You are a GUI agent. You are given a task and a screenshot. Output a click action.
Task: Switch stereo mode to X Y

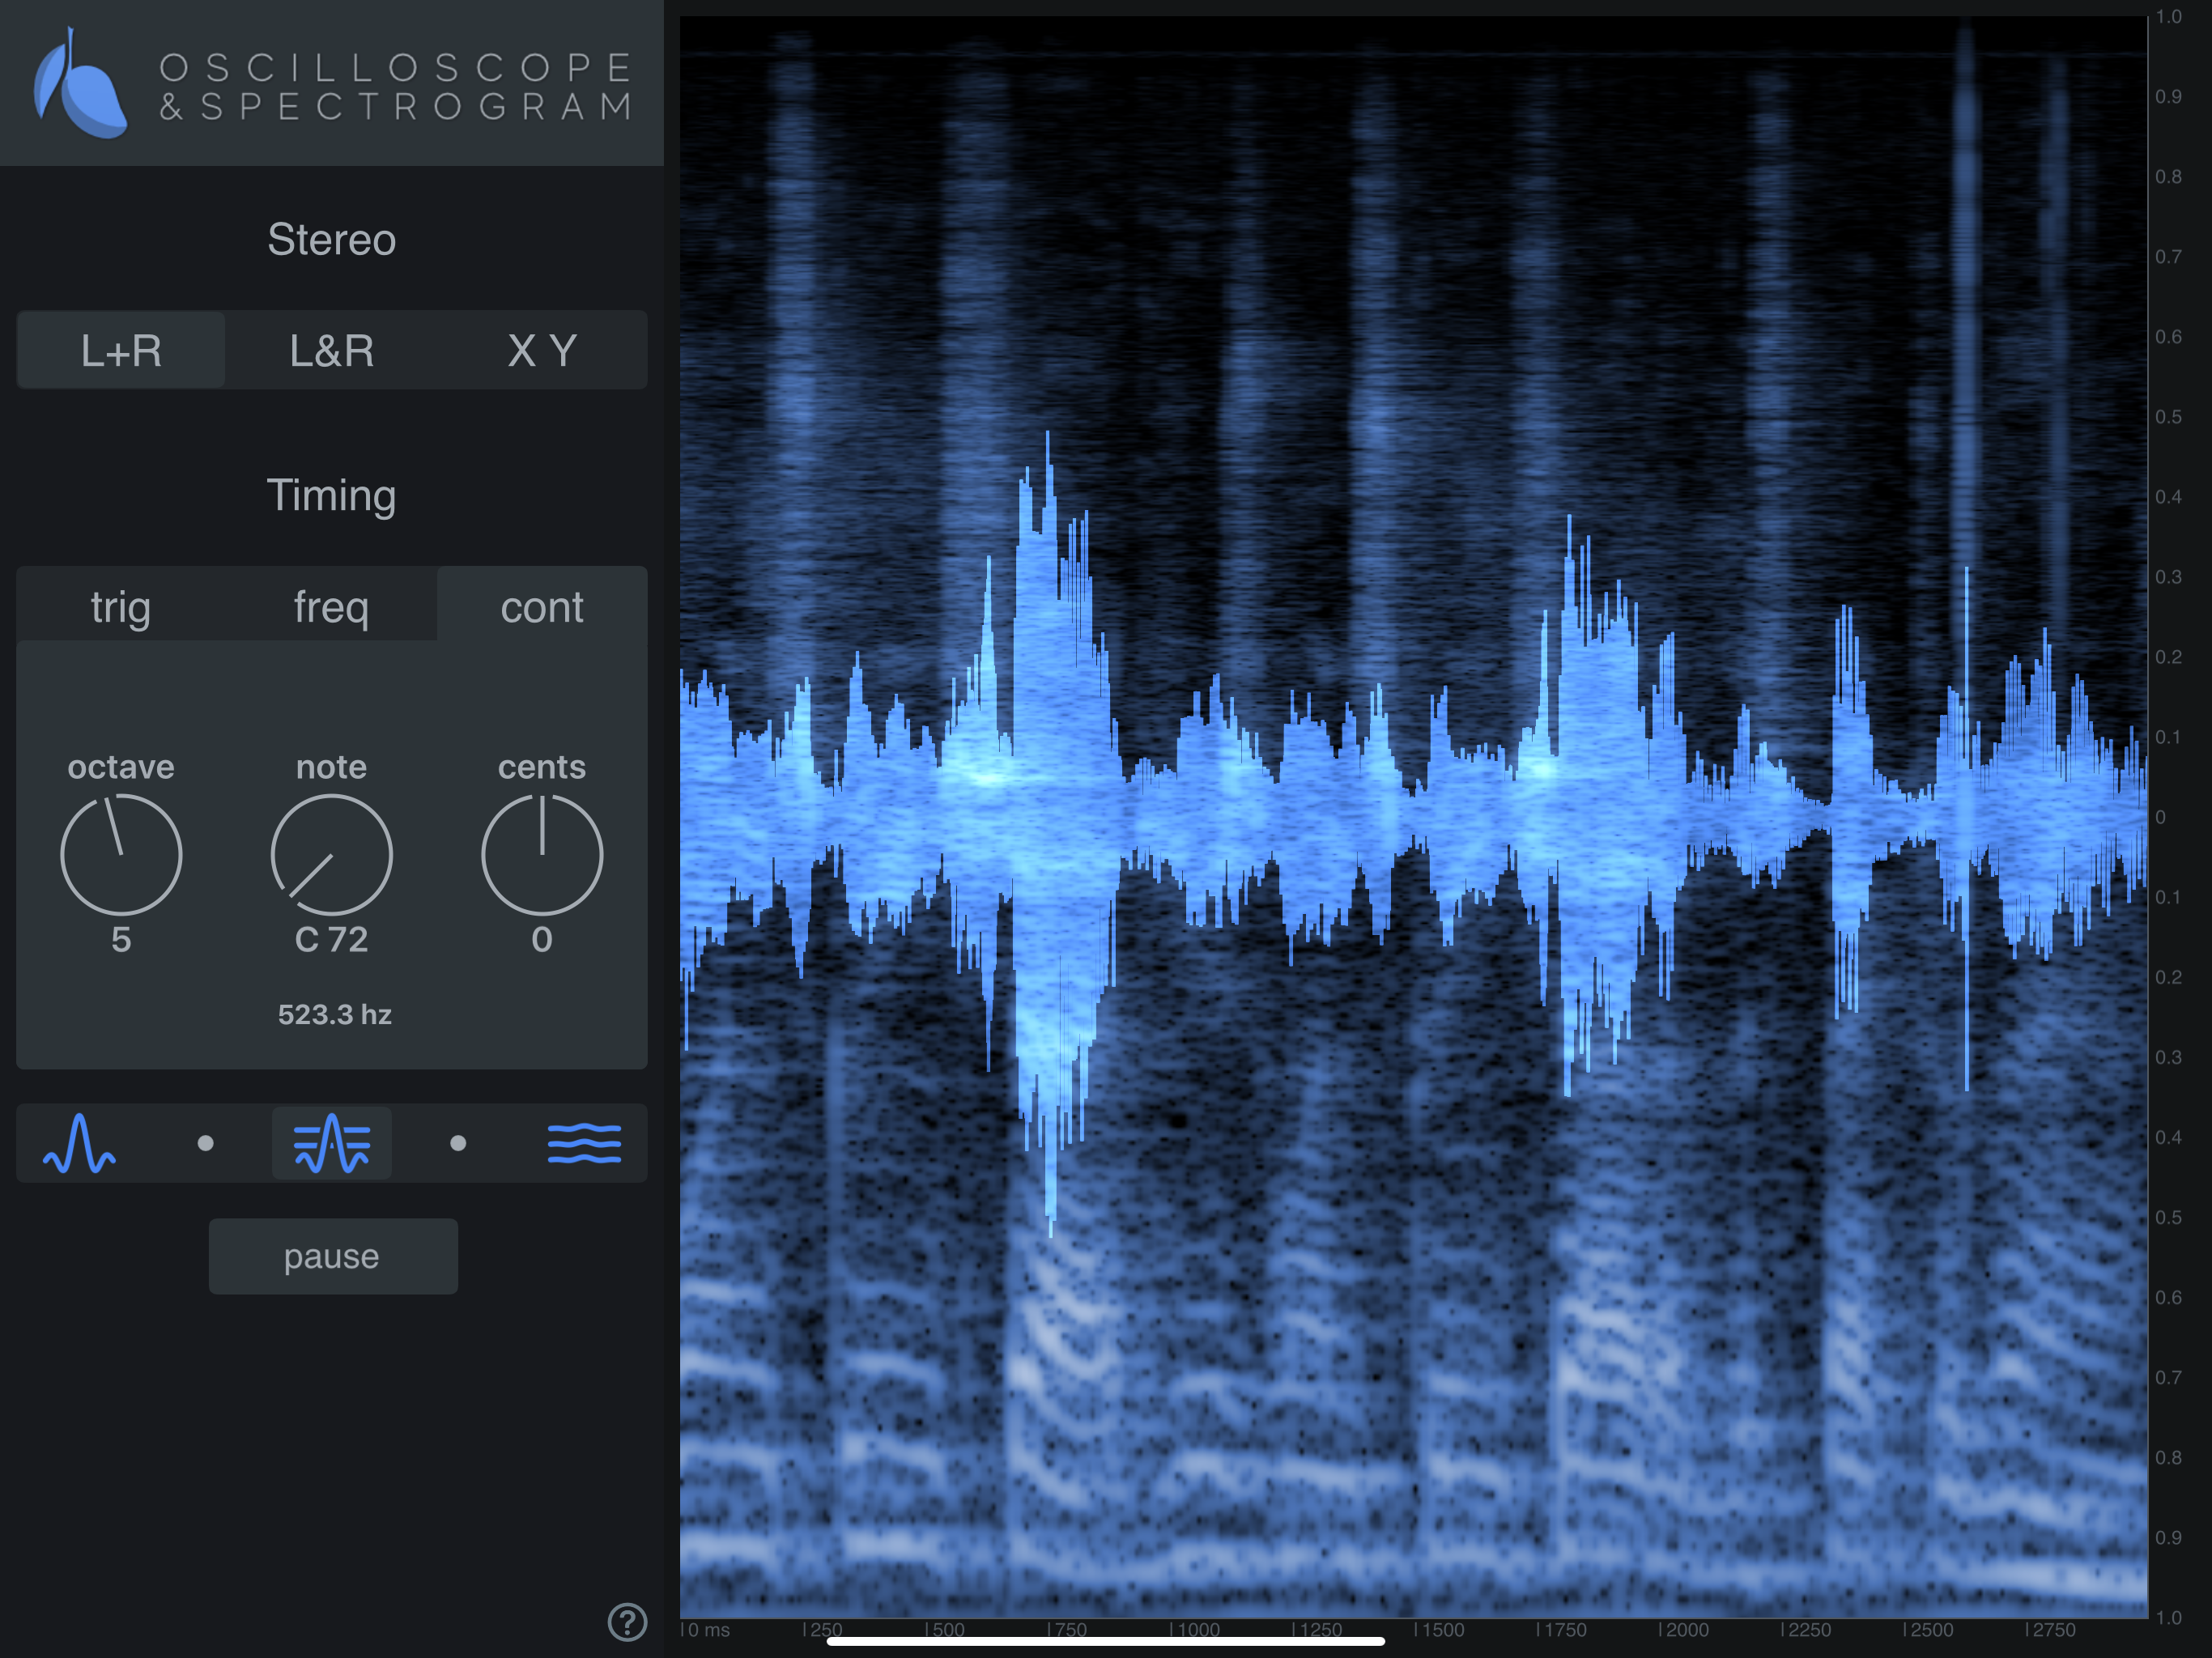point(541,351)
